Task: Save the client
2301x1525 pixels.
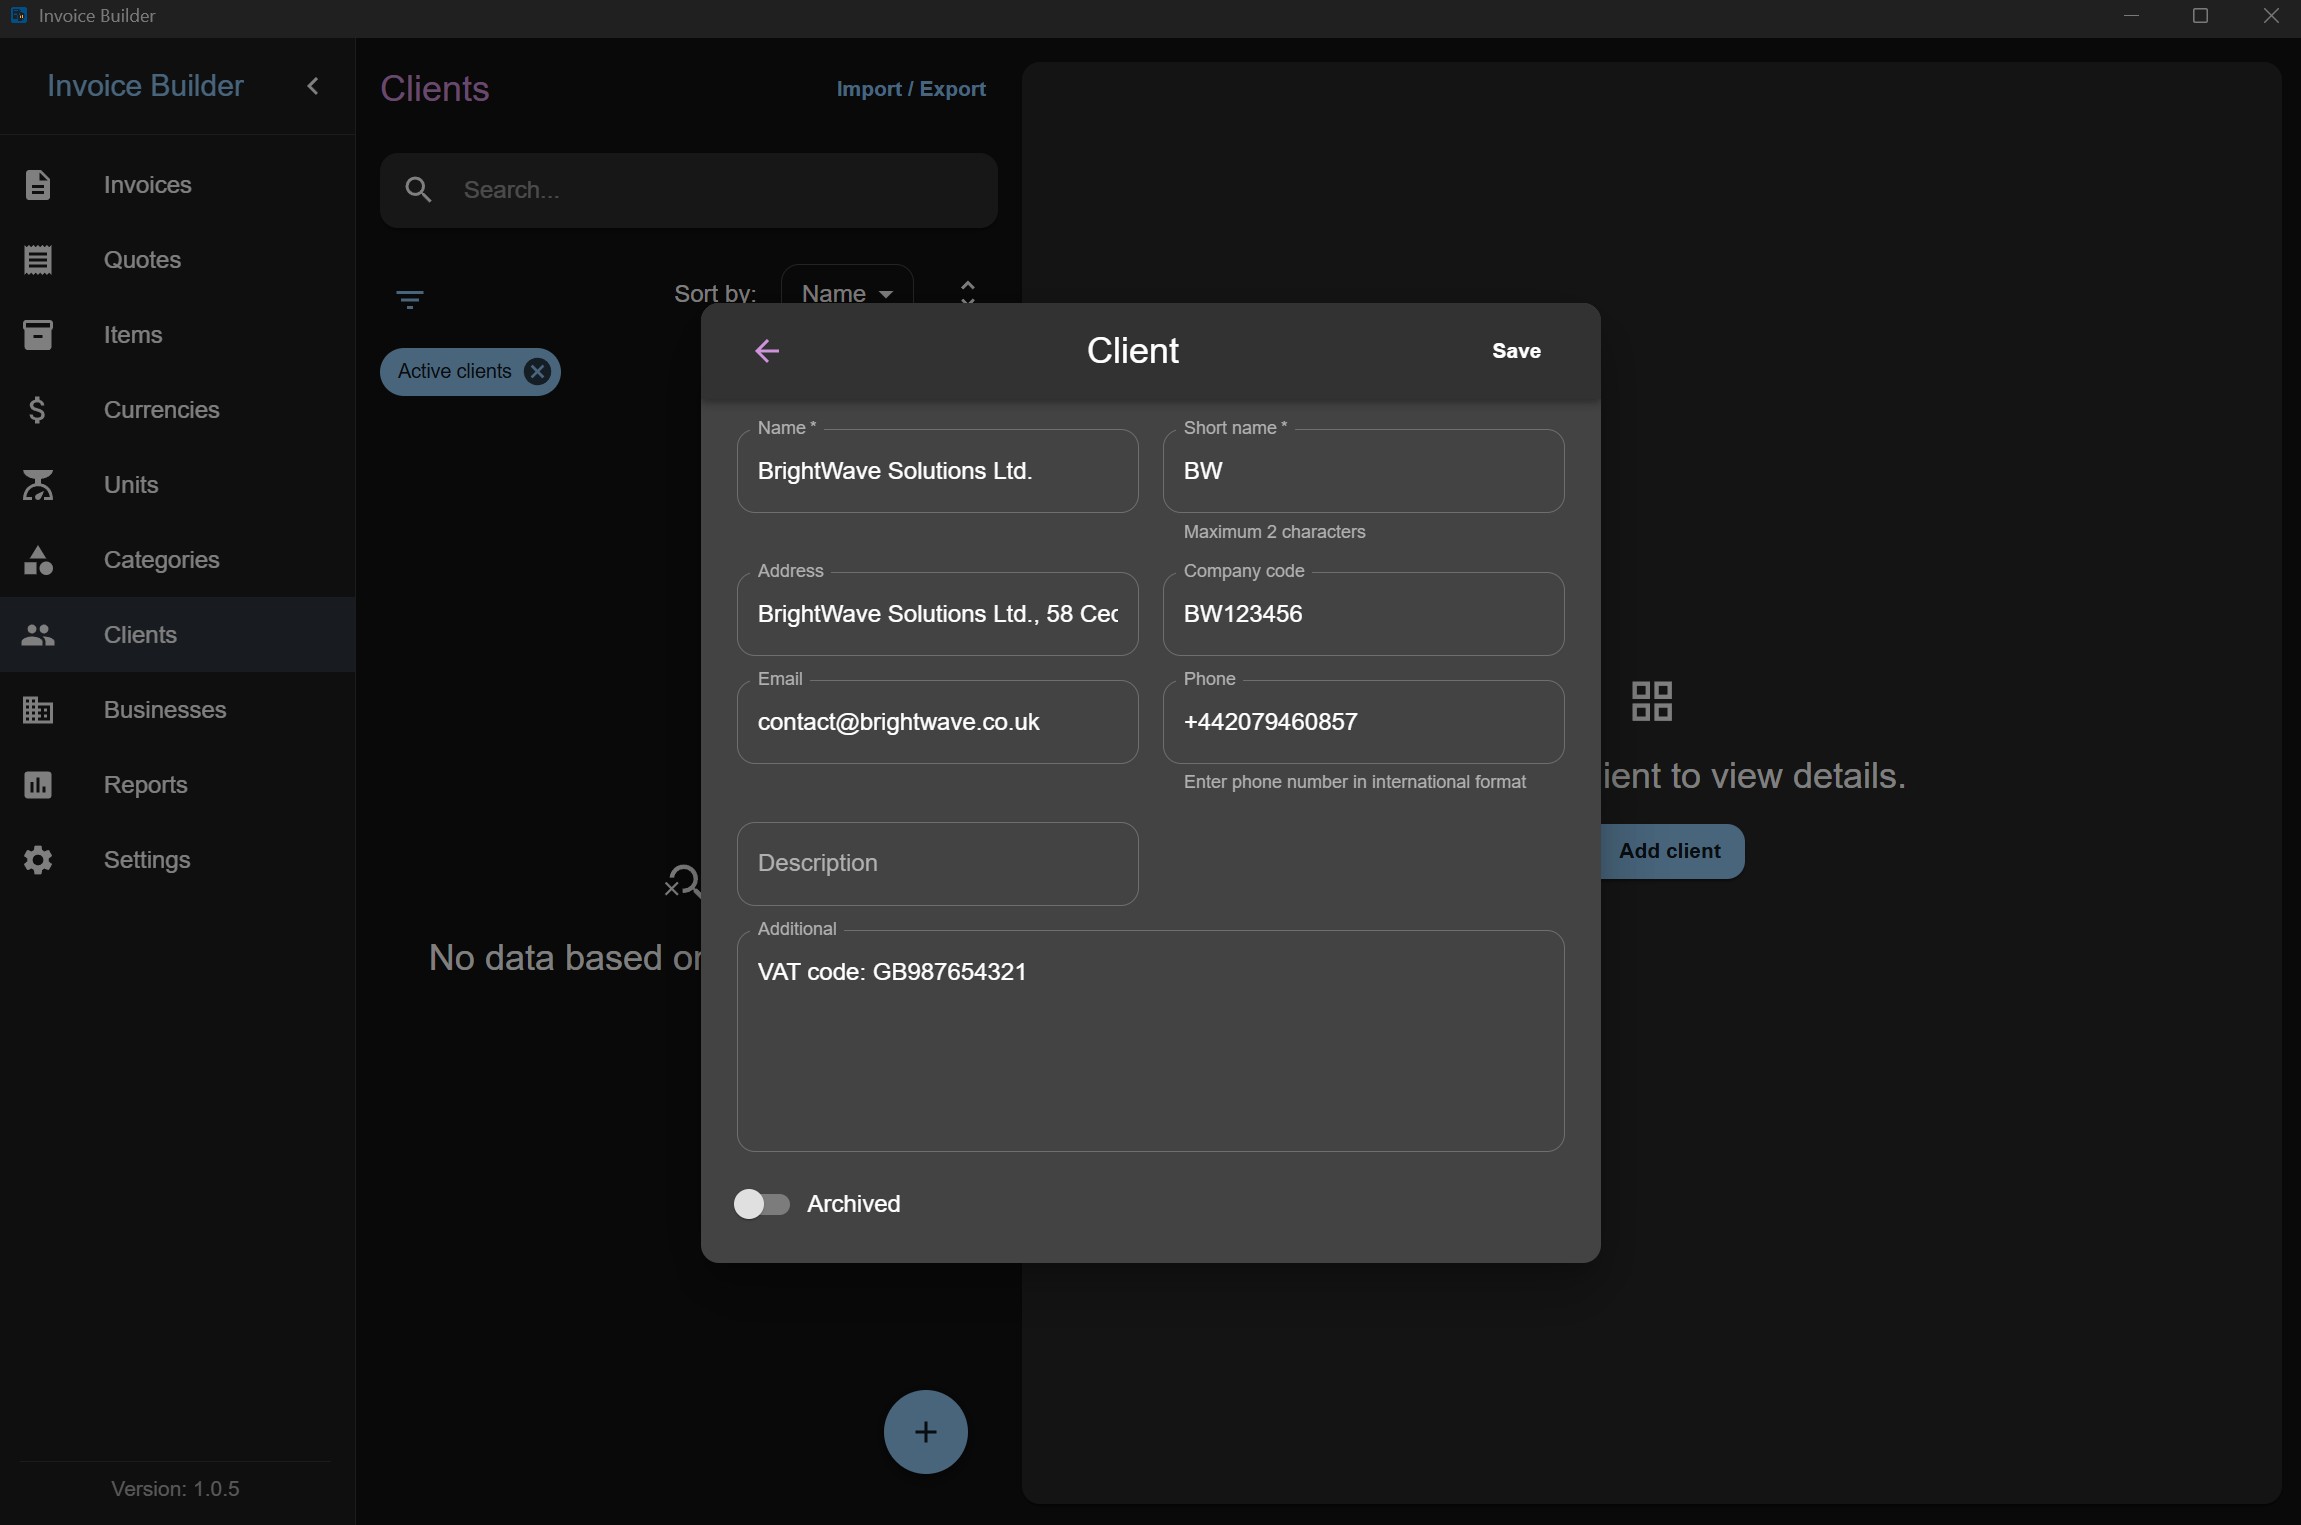Action: tap(1516, 351)
